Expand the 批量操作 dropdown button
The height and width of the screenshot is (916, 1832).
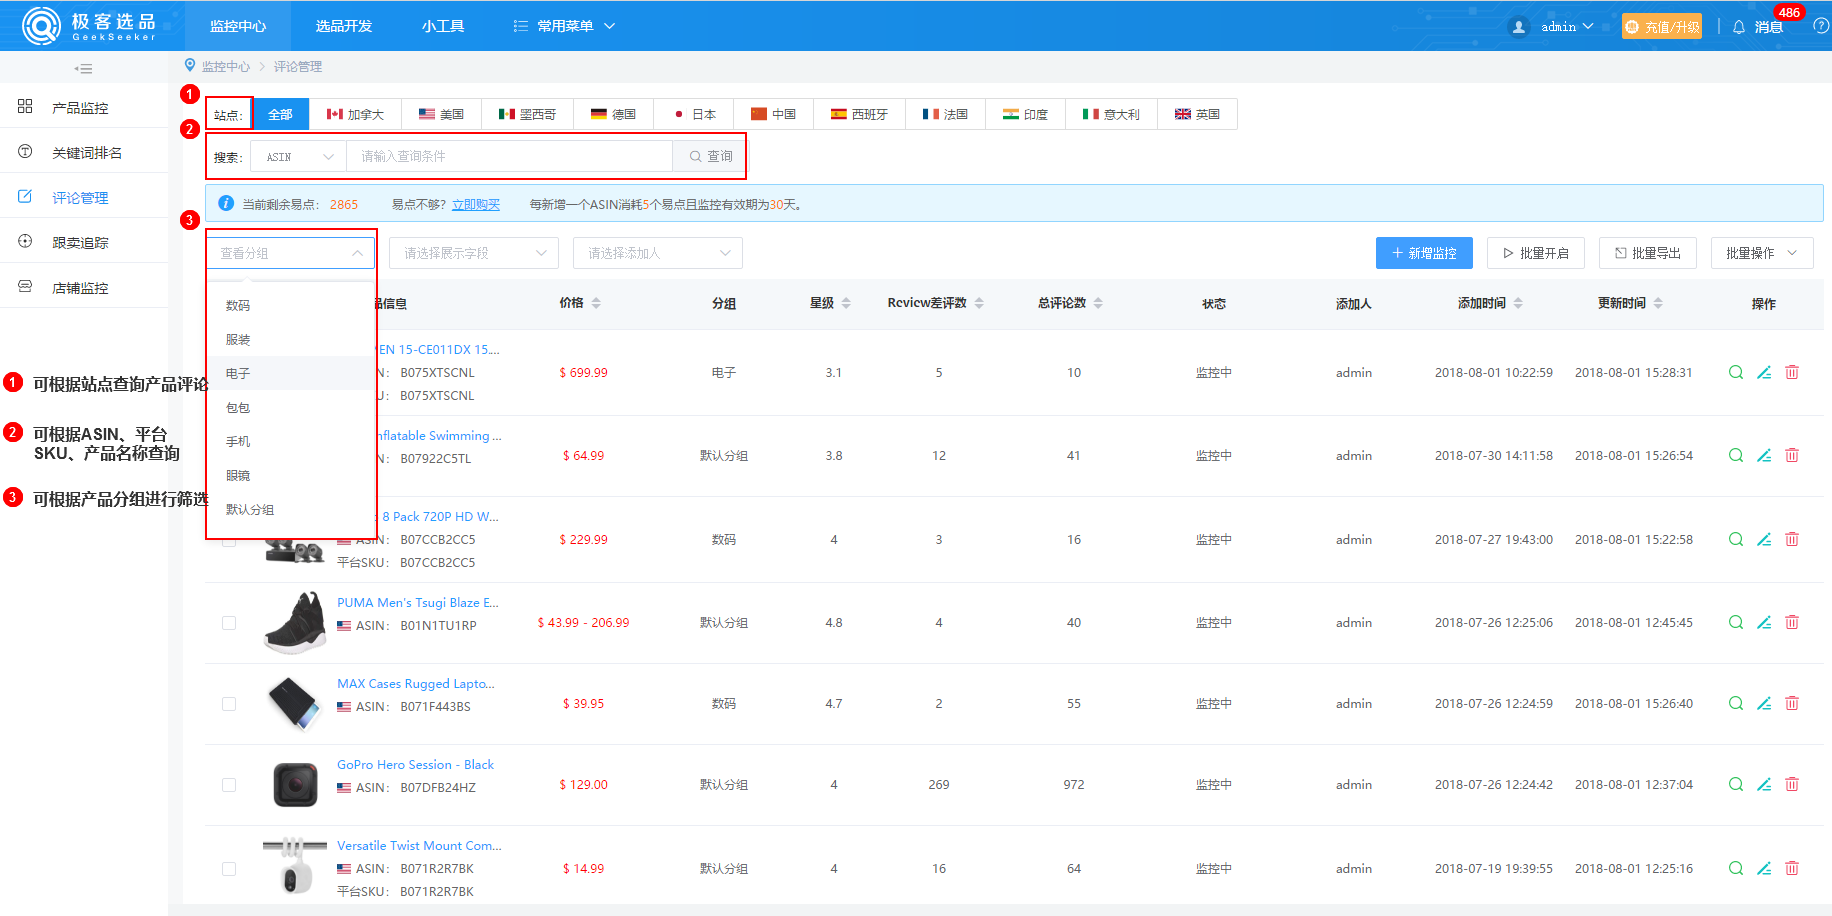tap(1762, 253)
